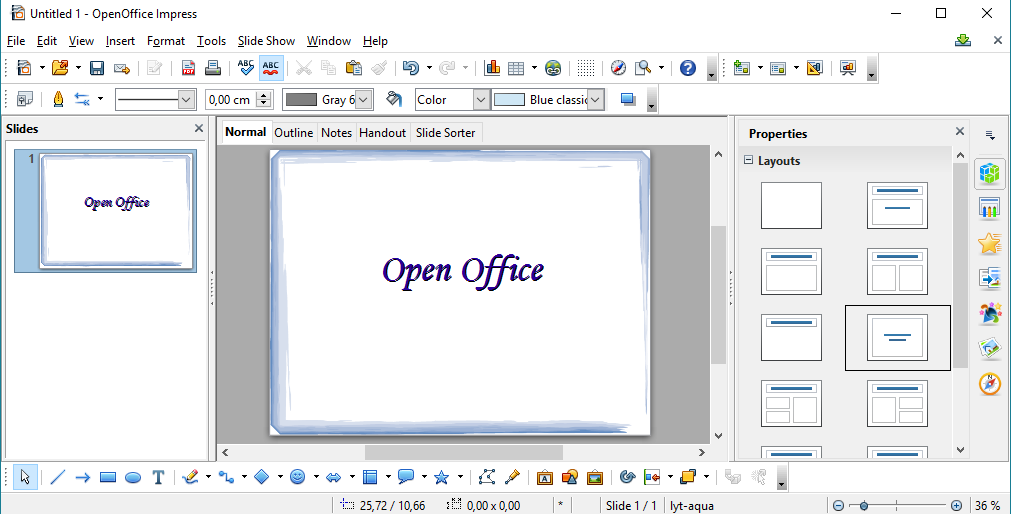Open the Color area style dropdown
This screenshot has width=1011, height=514.
[481, 99]
